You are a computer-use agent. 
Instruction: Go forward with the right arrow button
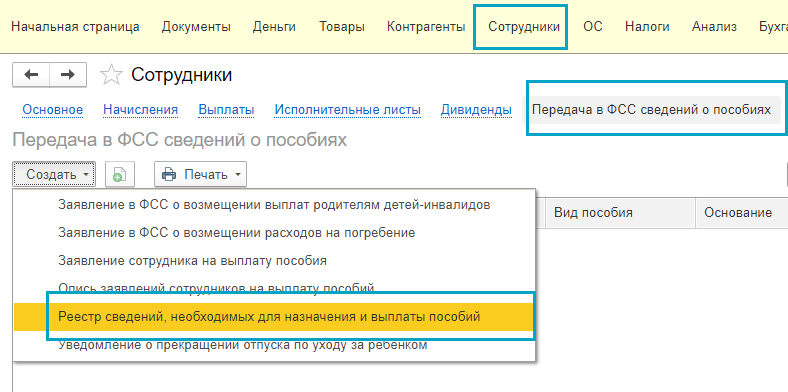tap(68, 75)
